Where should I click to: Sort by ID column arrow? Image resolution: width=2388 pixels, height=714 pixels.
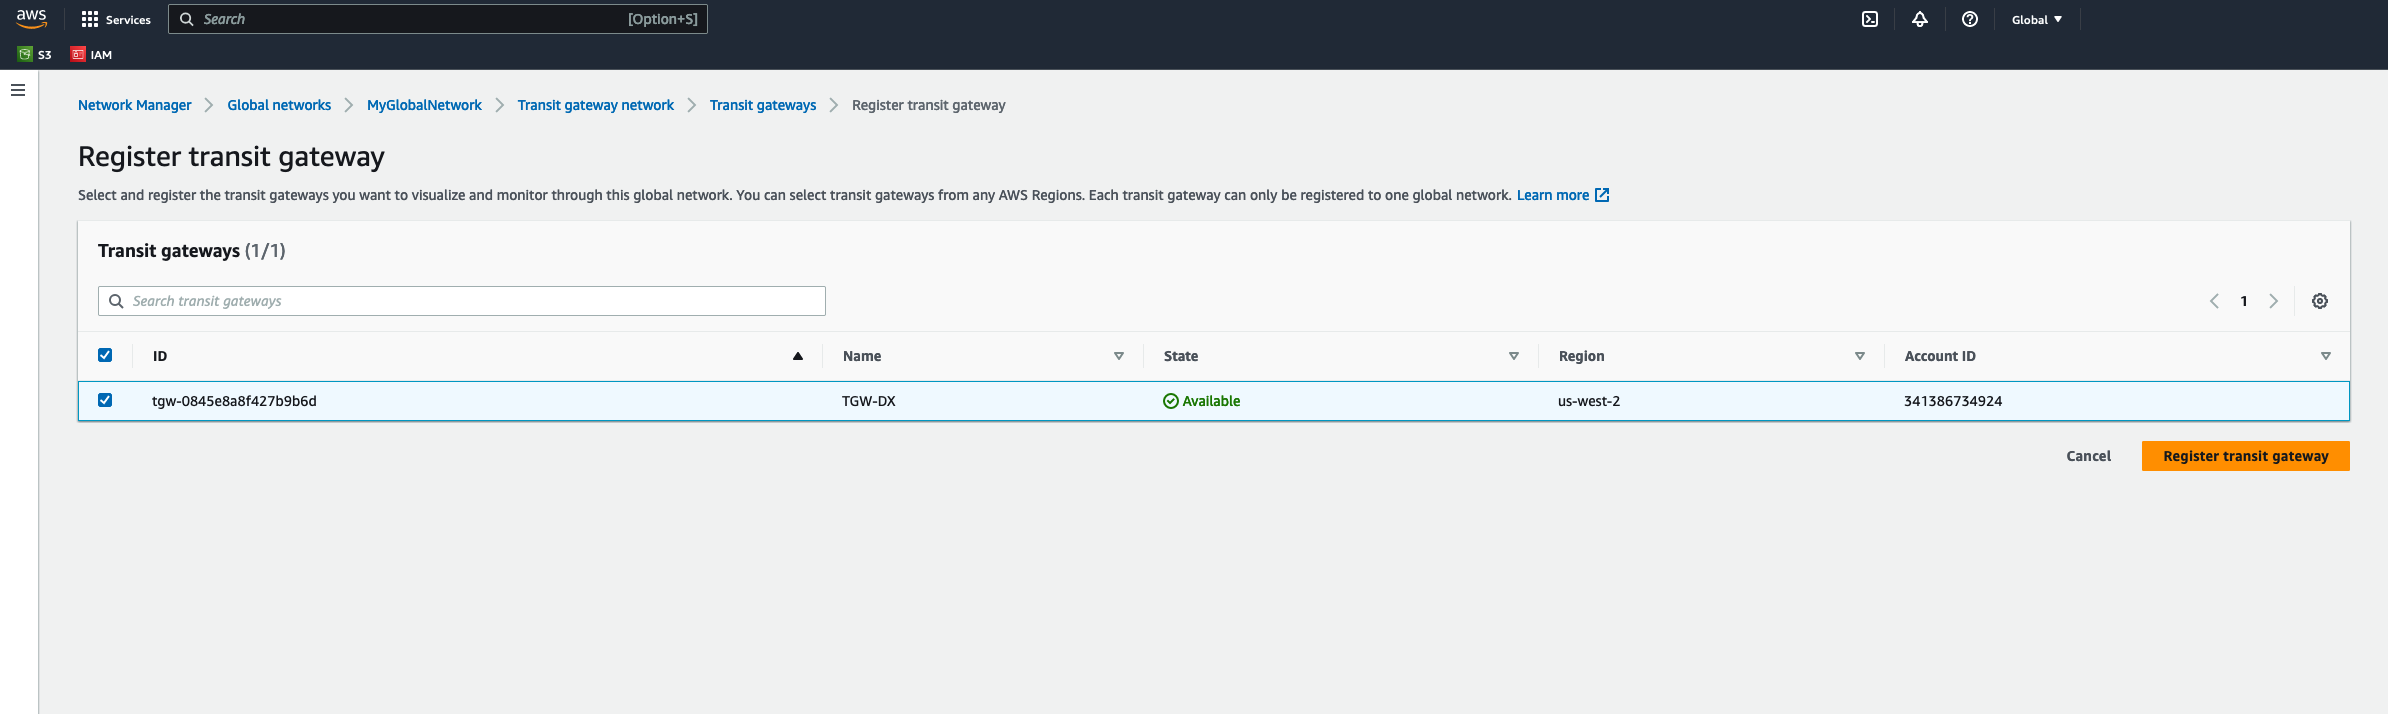[x=798, y=356]
